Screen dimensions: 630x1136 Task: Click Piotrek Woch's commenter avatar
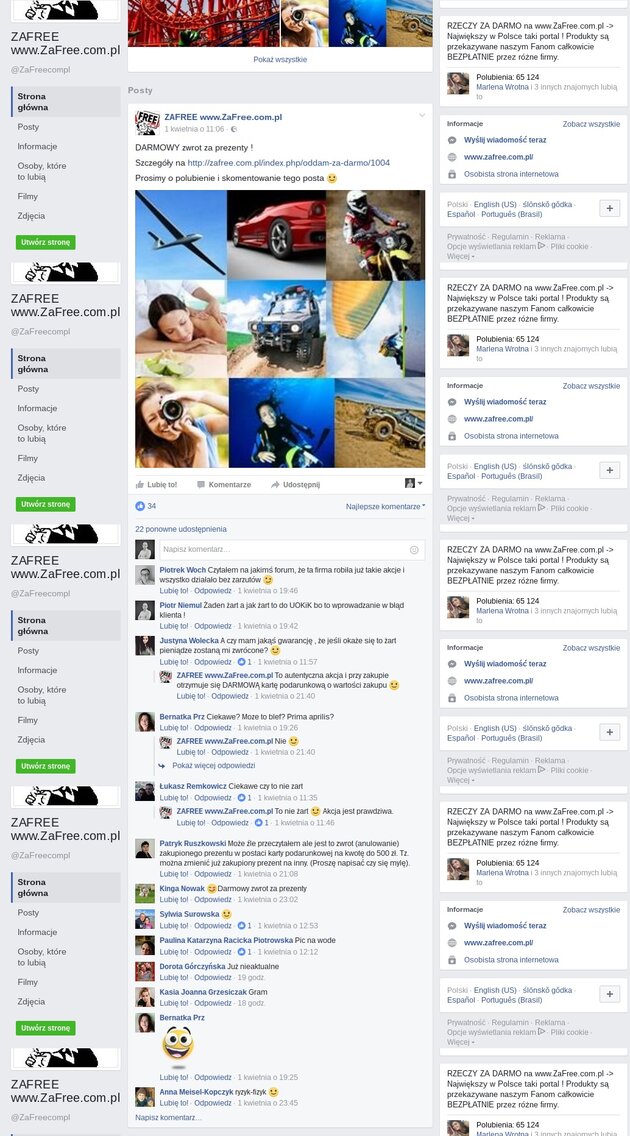click(145, 575)
